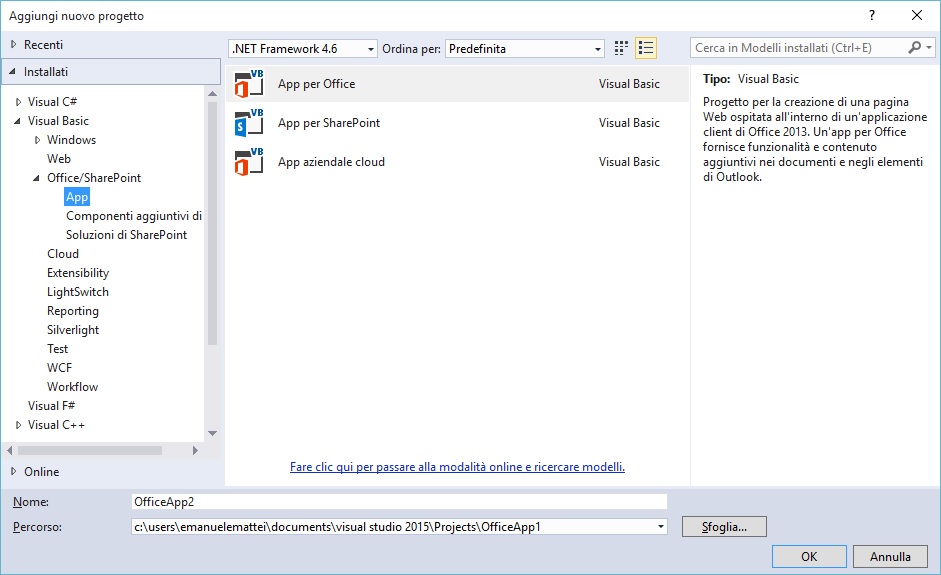Open the .NET Framework 4.6 dropdown
Screen dimensions: 941x575
tap(371, 49)
